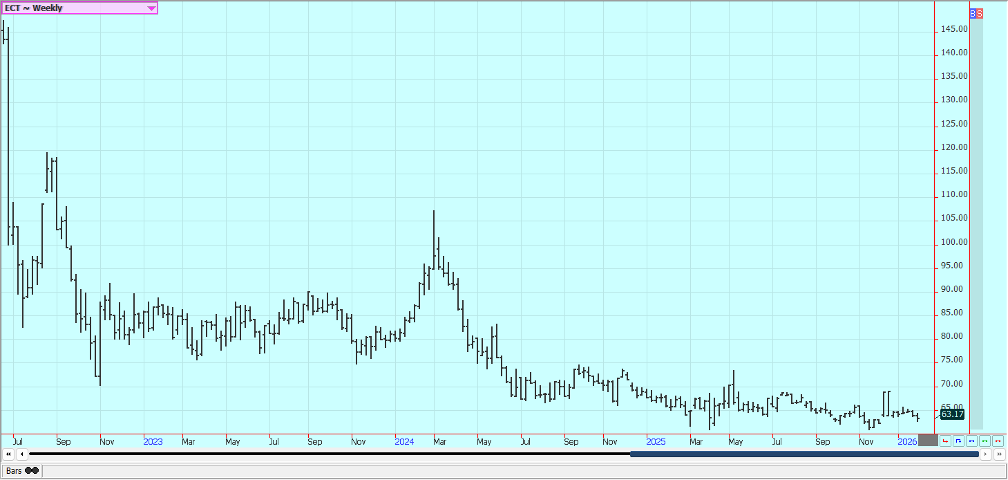The height and width of the screenshot is (480, 1008).
Task: Click the blue dash icon below price axis
Action: click(x=971, y=440)
